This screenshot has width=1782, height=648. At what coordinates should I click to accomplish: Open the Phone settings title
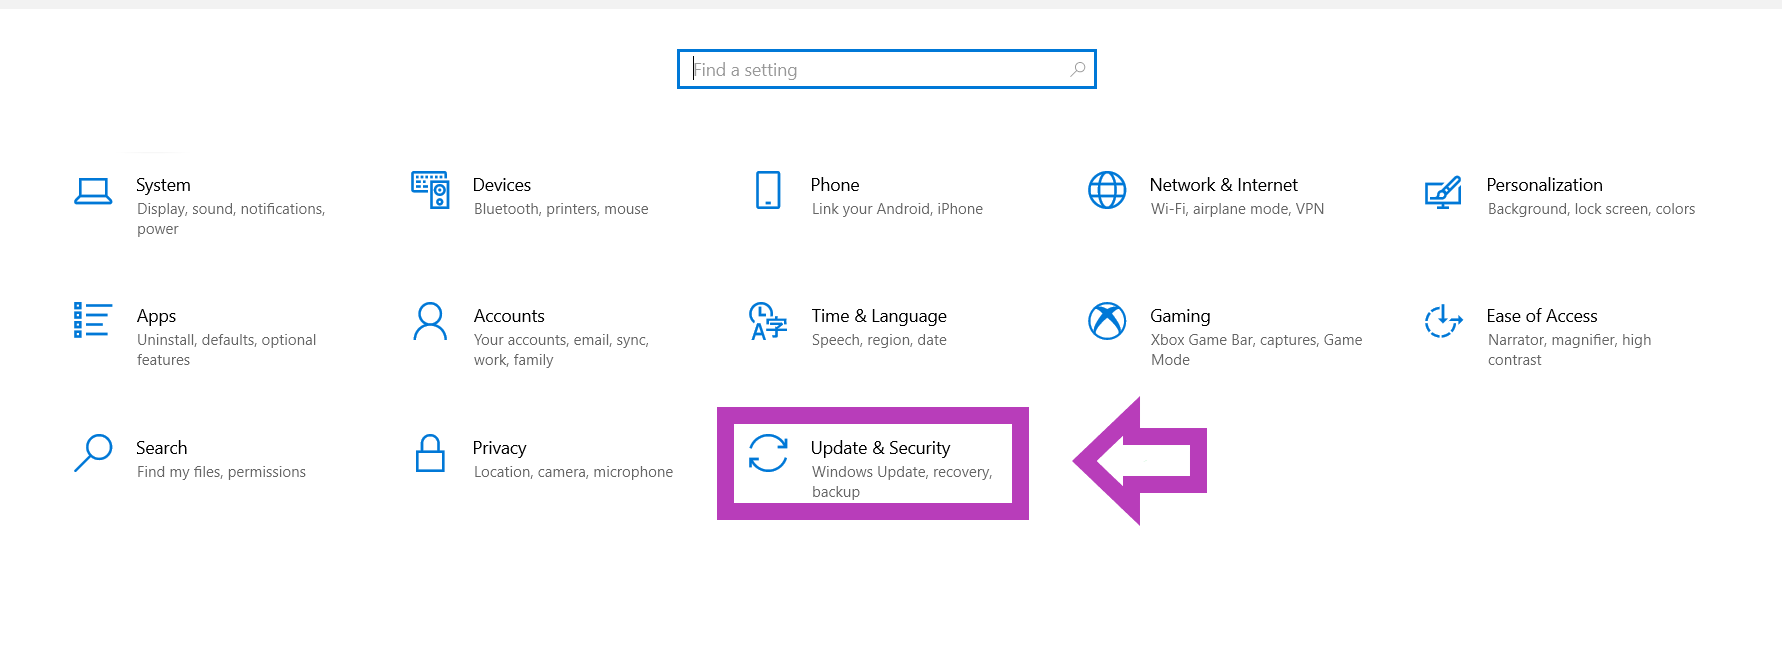(835, 185)
